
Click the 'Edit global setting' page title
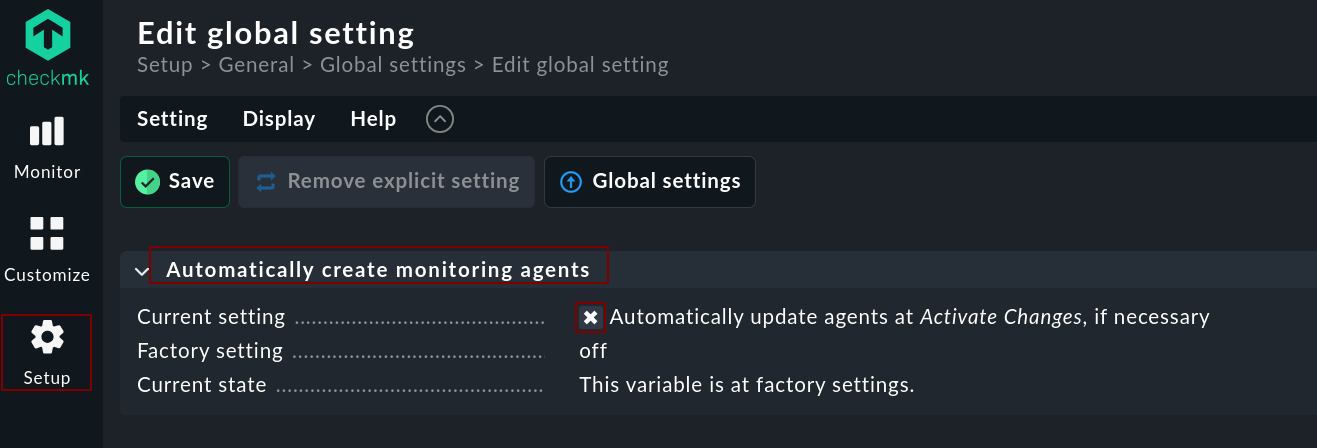(x=276, y=33)
